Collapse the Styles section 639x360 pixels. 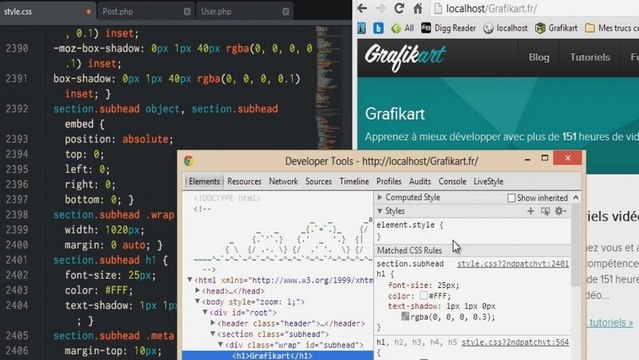tap(380, 211)
